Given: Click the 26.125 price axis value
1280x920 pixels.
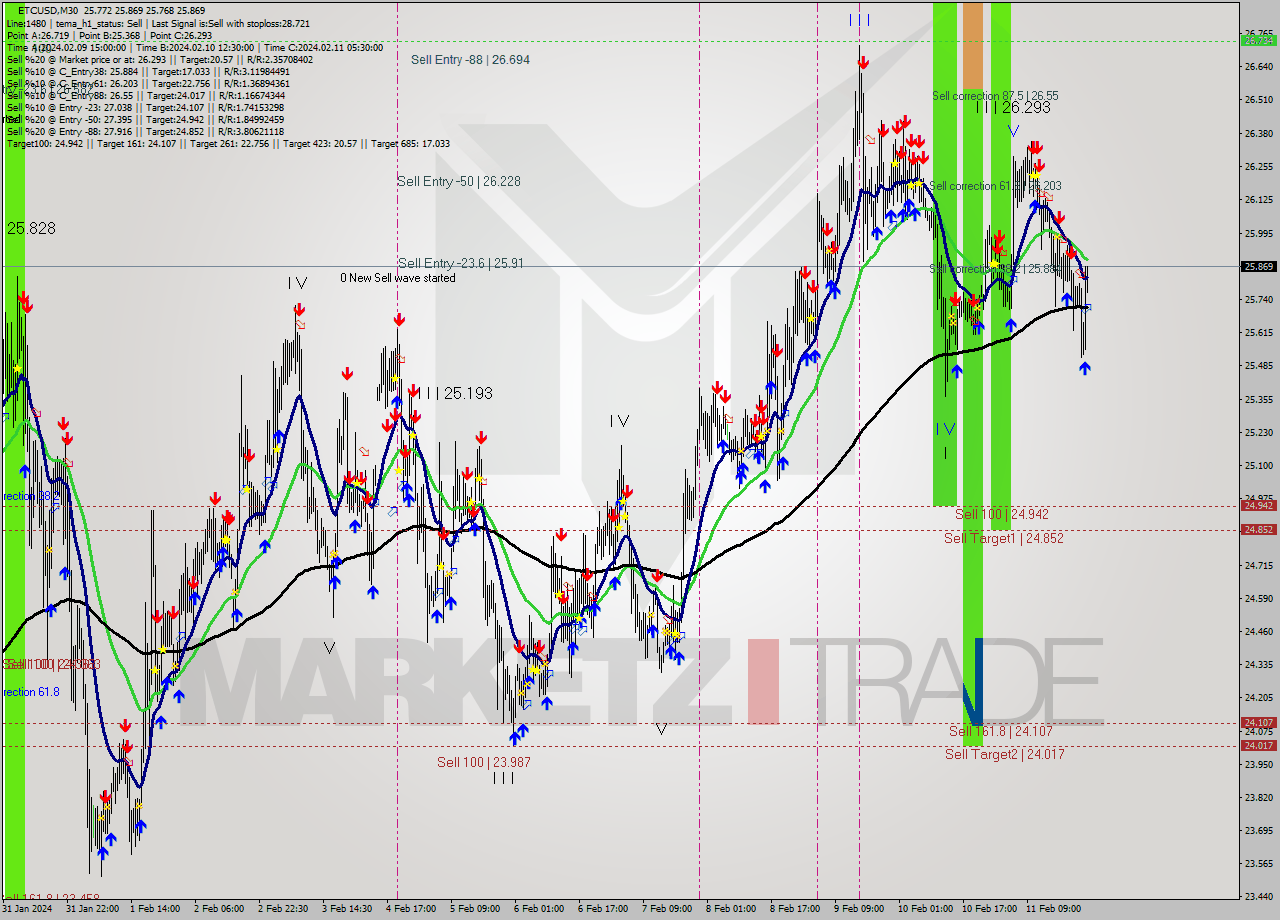Looking at the screenshot, I should (x=1258, y=200).
